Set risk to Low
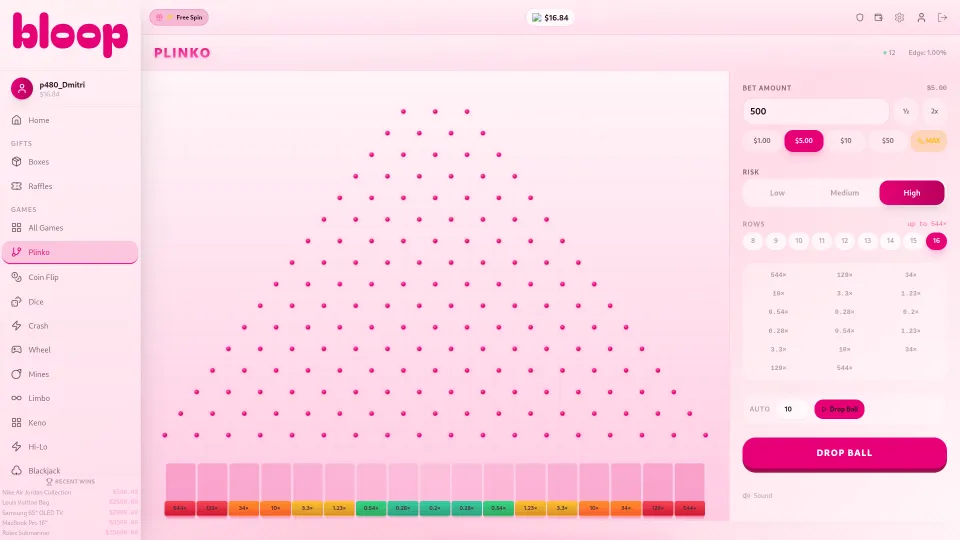Screen dimensions: 960x540 pyautogui.click(x=777, y=193)
